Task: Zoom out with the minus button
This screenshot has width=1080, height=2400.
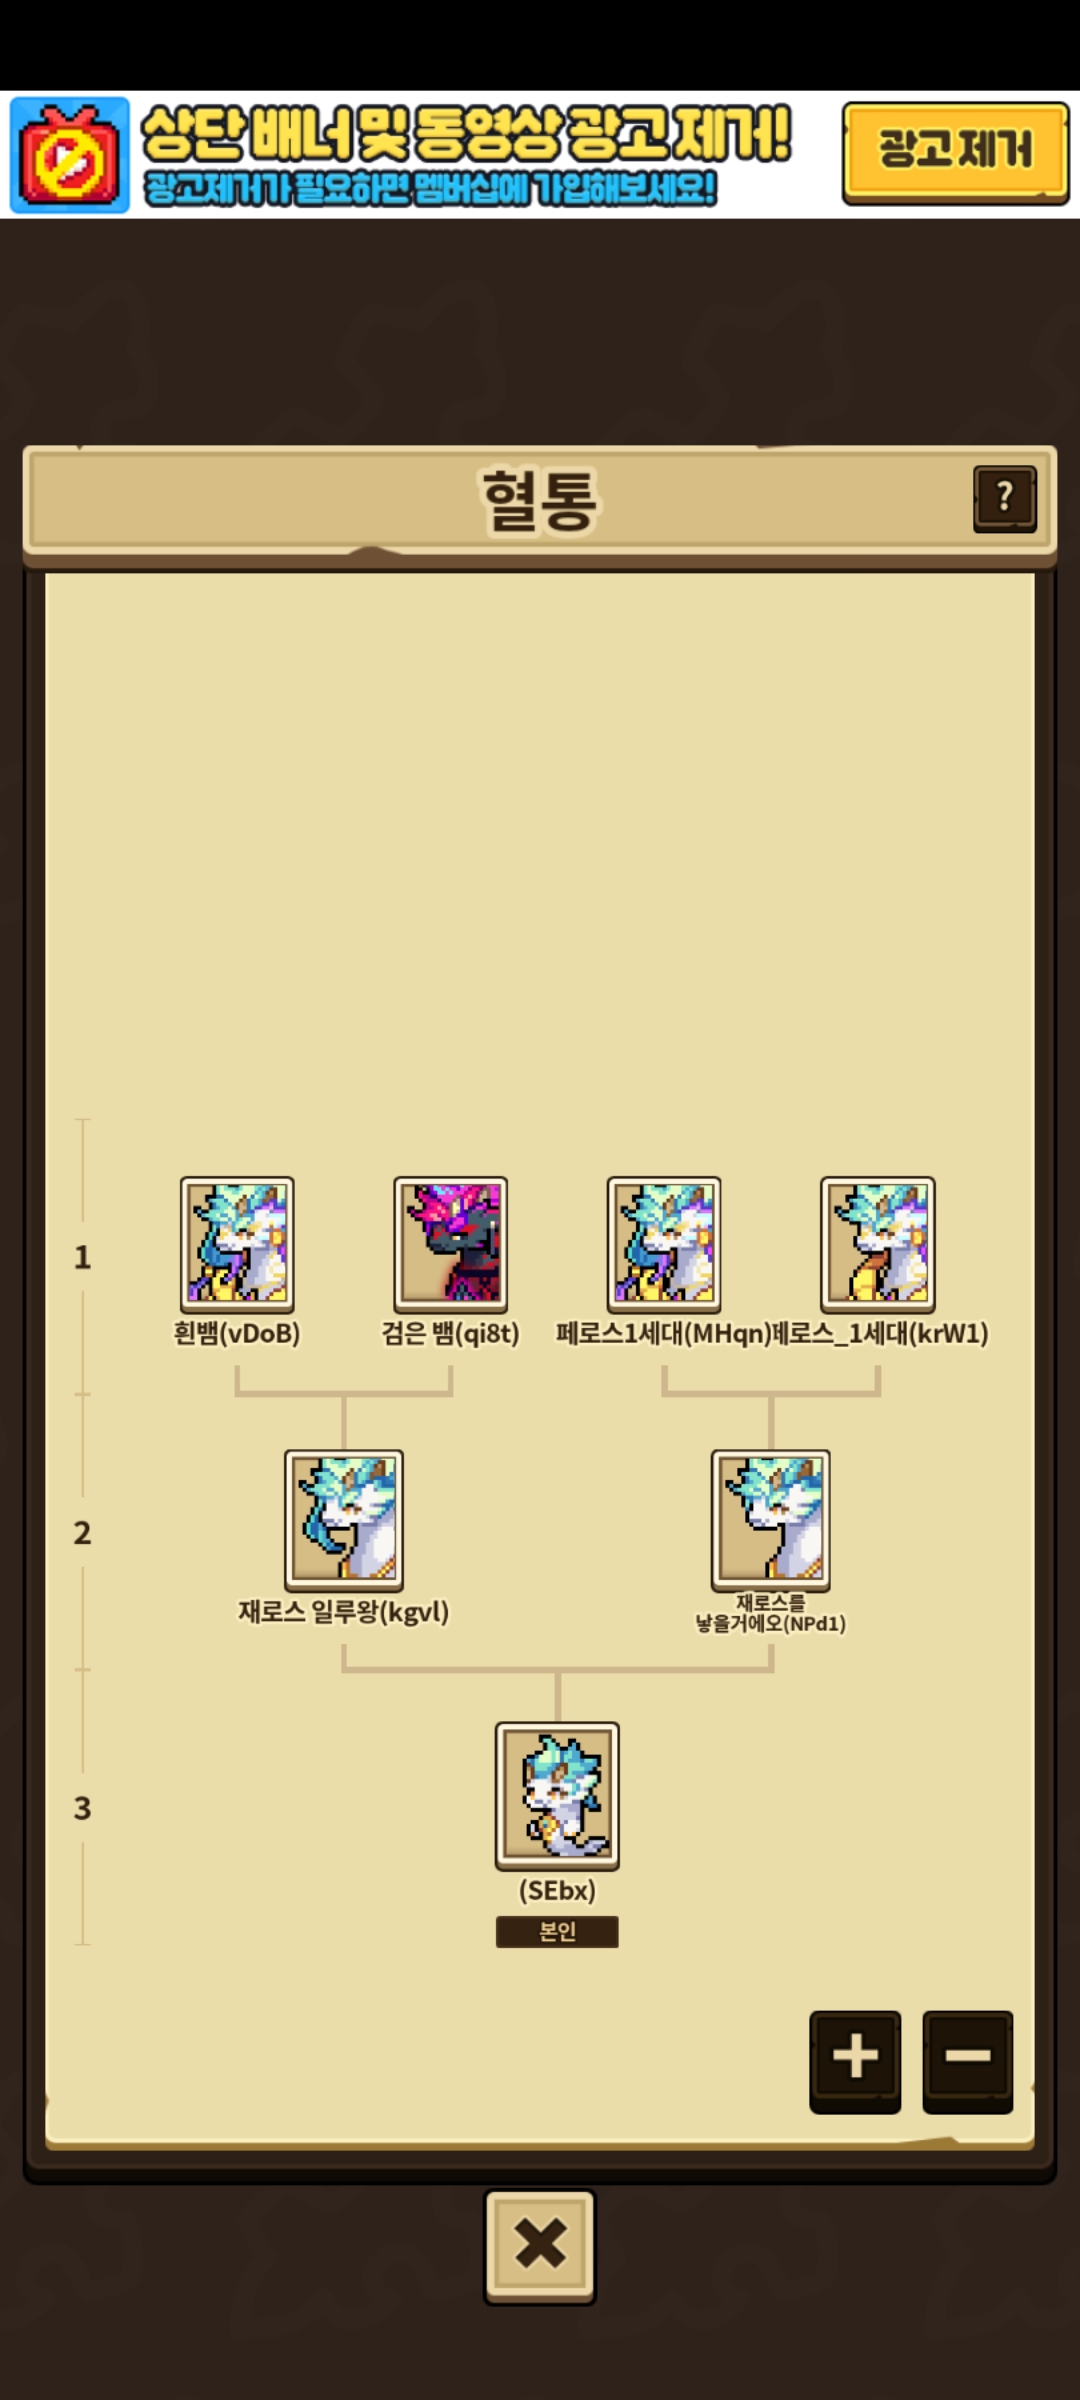Action: (967, 2060)
